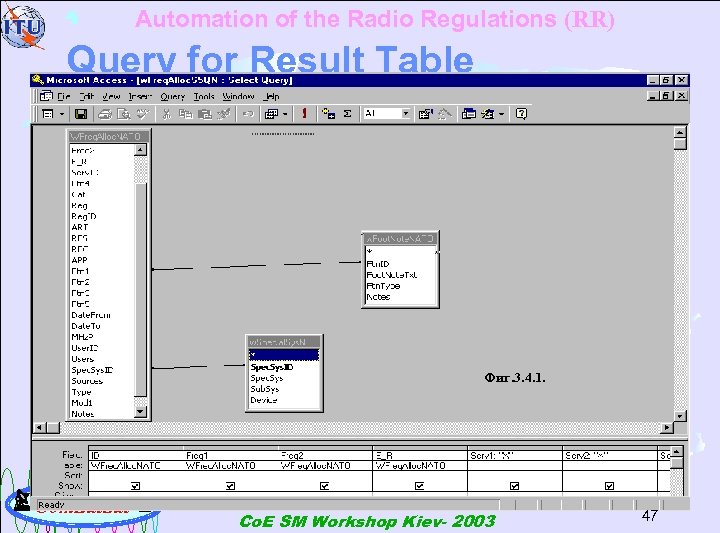
Task: Click the design pane horizontal scroll left arrow
Action: click(x=39, y=427)
